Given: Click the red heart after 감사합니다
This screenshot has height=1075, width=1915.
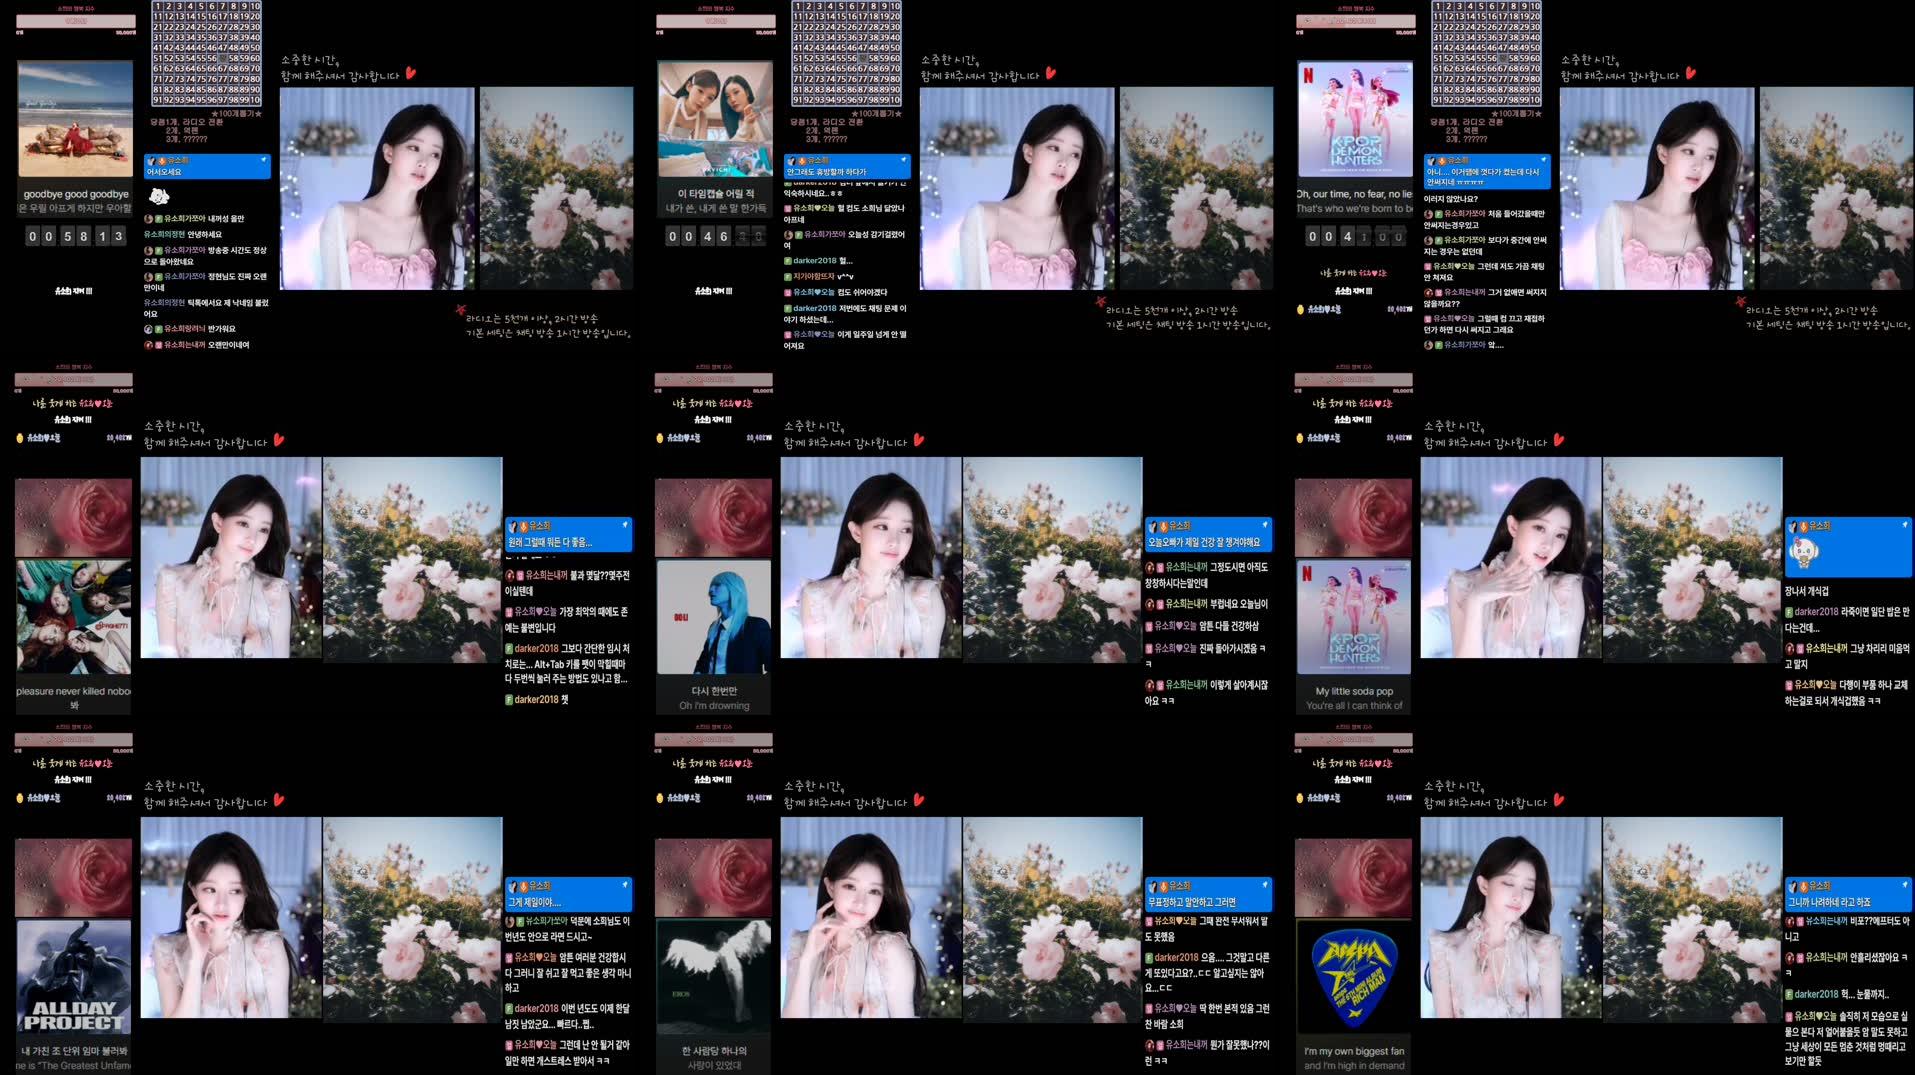Looking at the screenshot, I should 410,72.
